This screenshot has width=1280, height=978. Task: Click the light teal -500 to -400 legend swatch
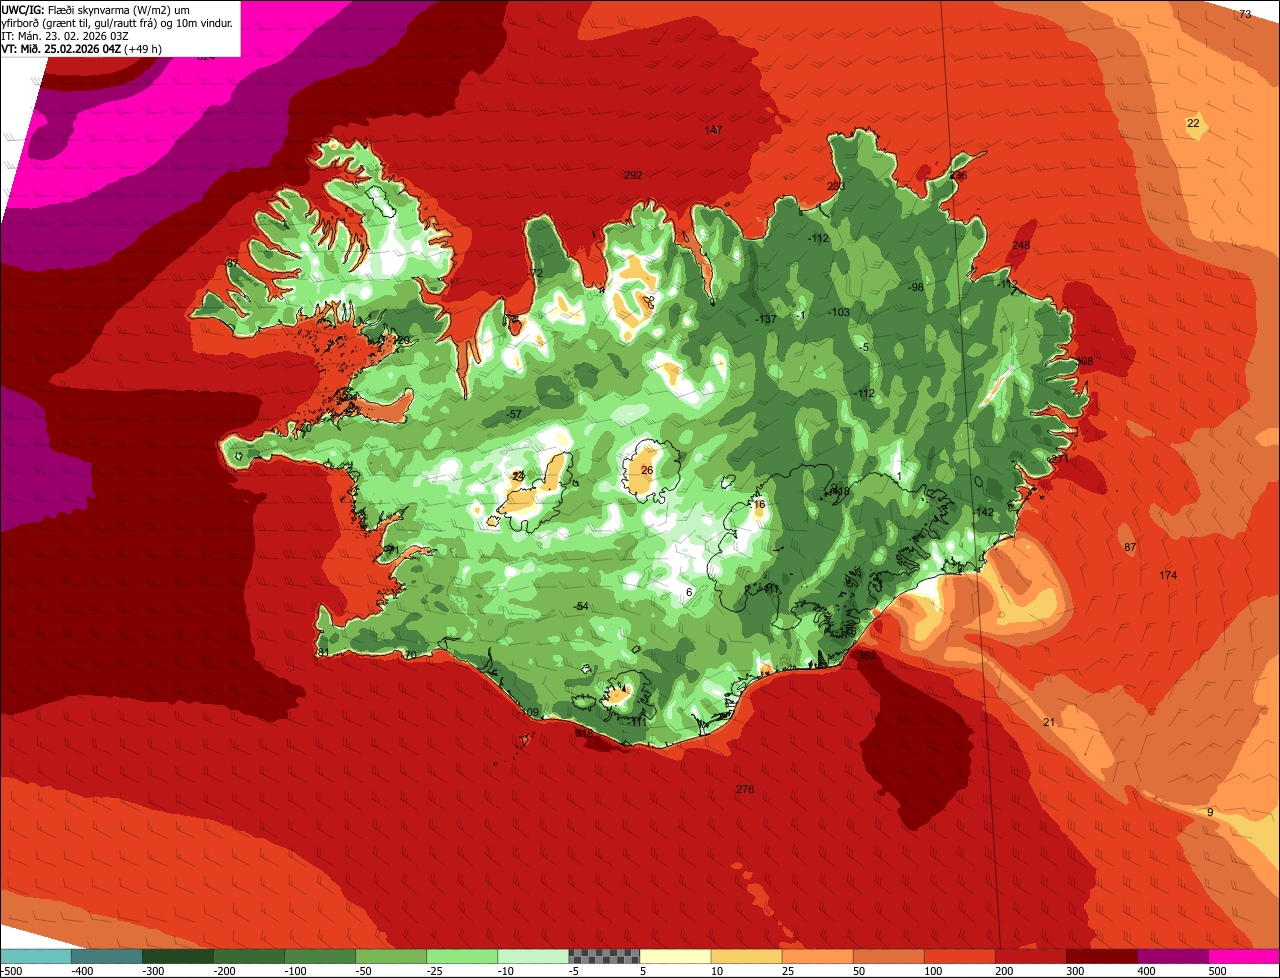tap(36, 956)
